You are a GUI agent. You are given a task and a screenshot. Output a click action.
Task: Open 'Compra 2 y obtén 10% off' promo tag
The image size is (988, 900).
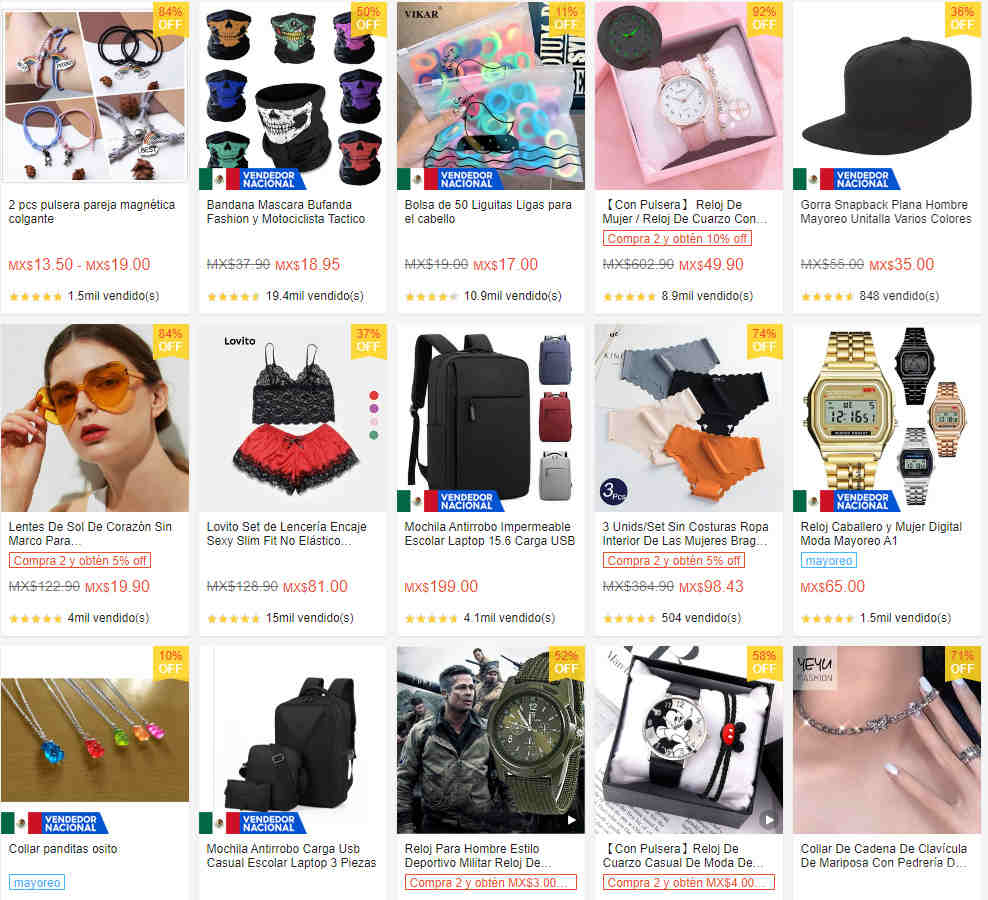(x=677, y=238)
